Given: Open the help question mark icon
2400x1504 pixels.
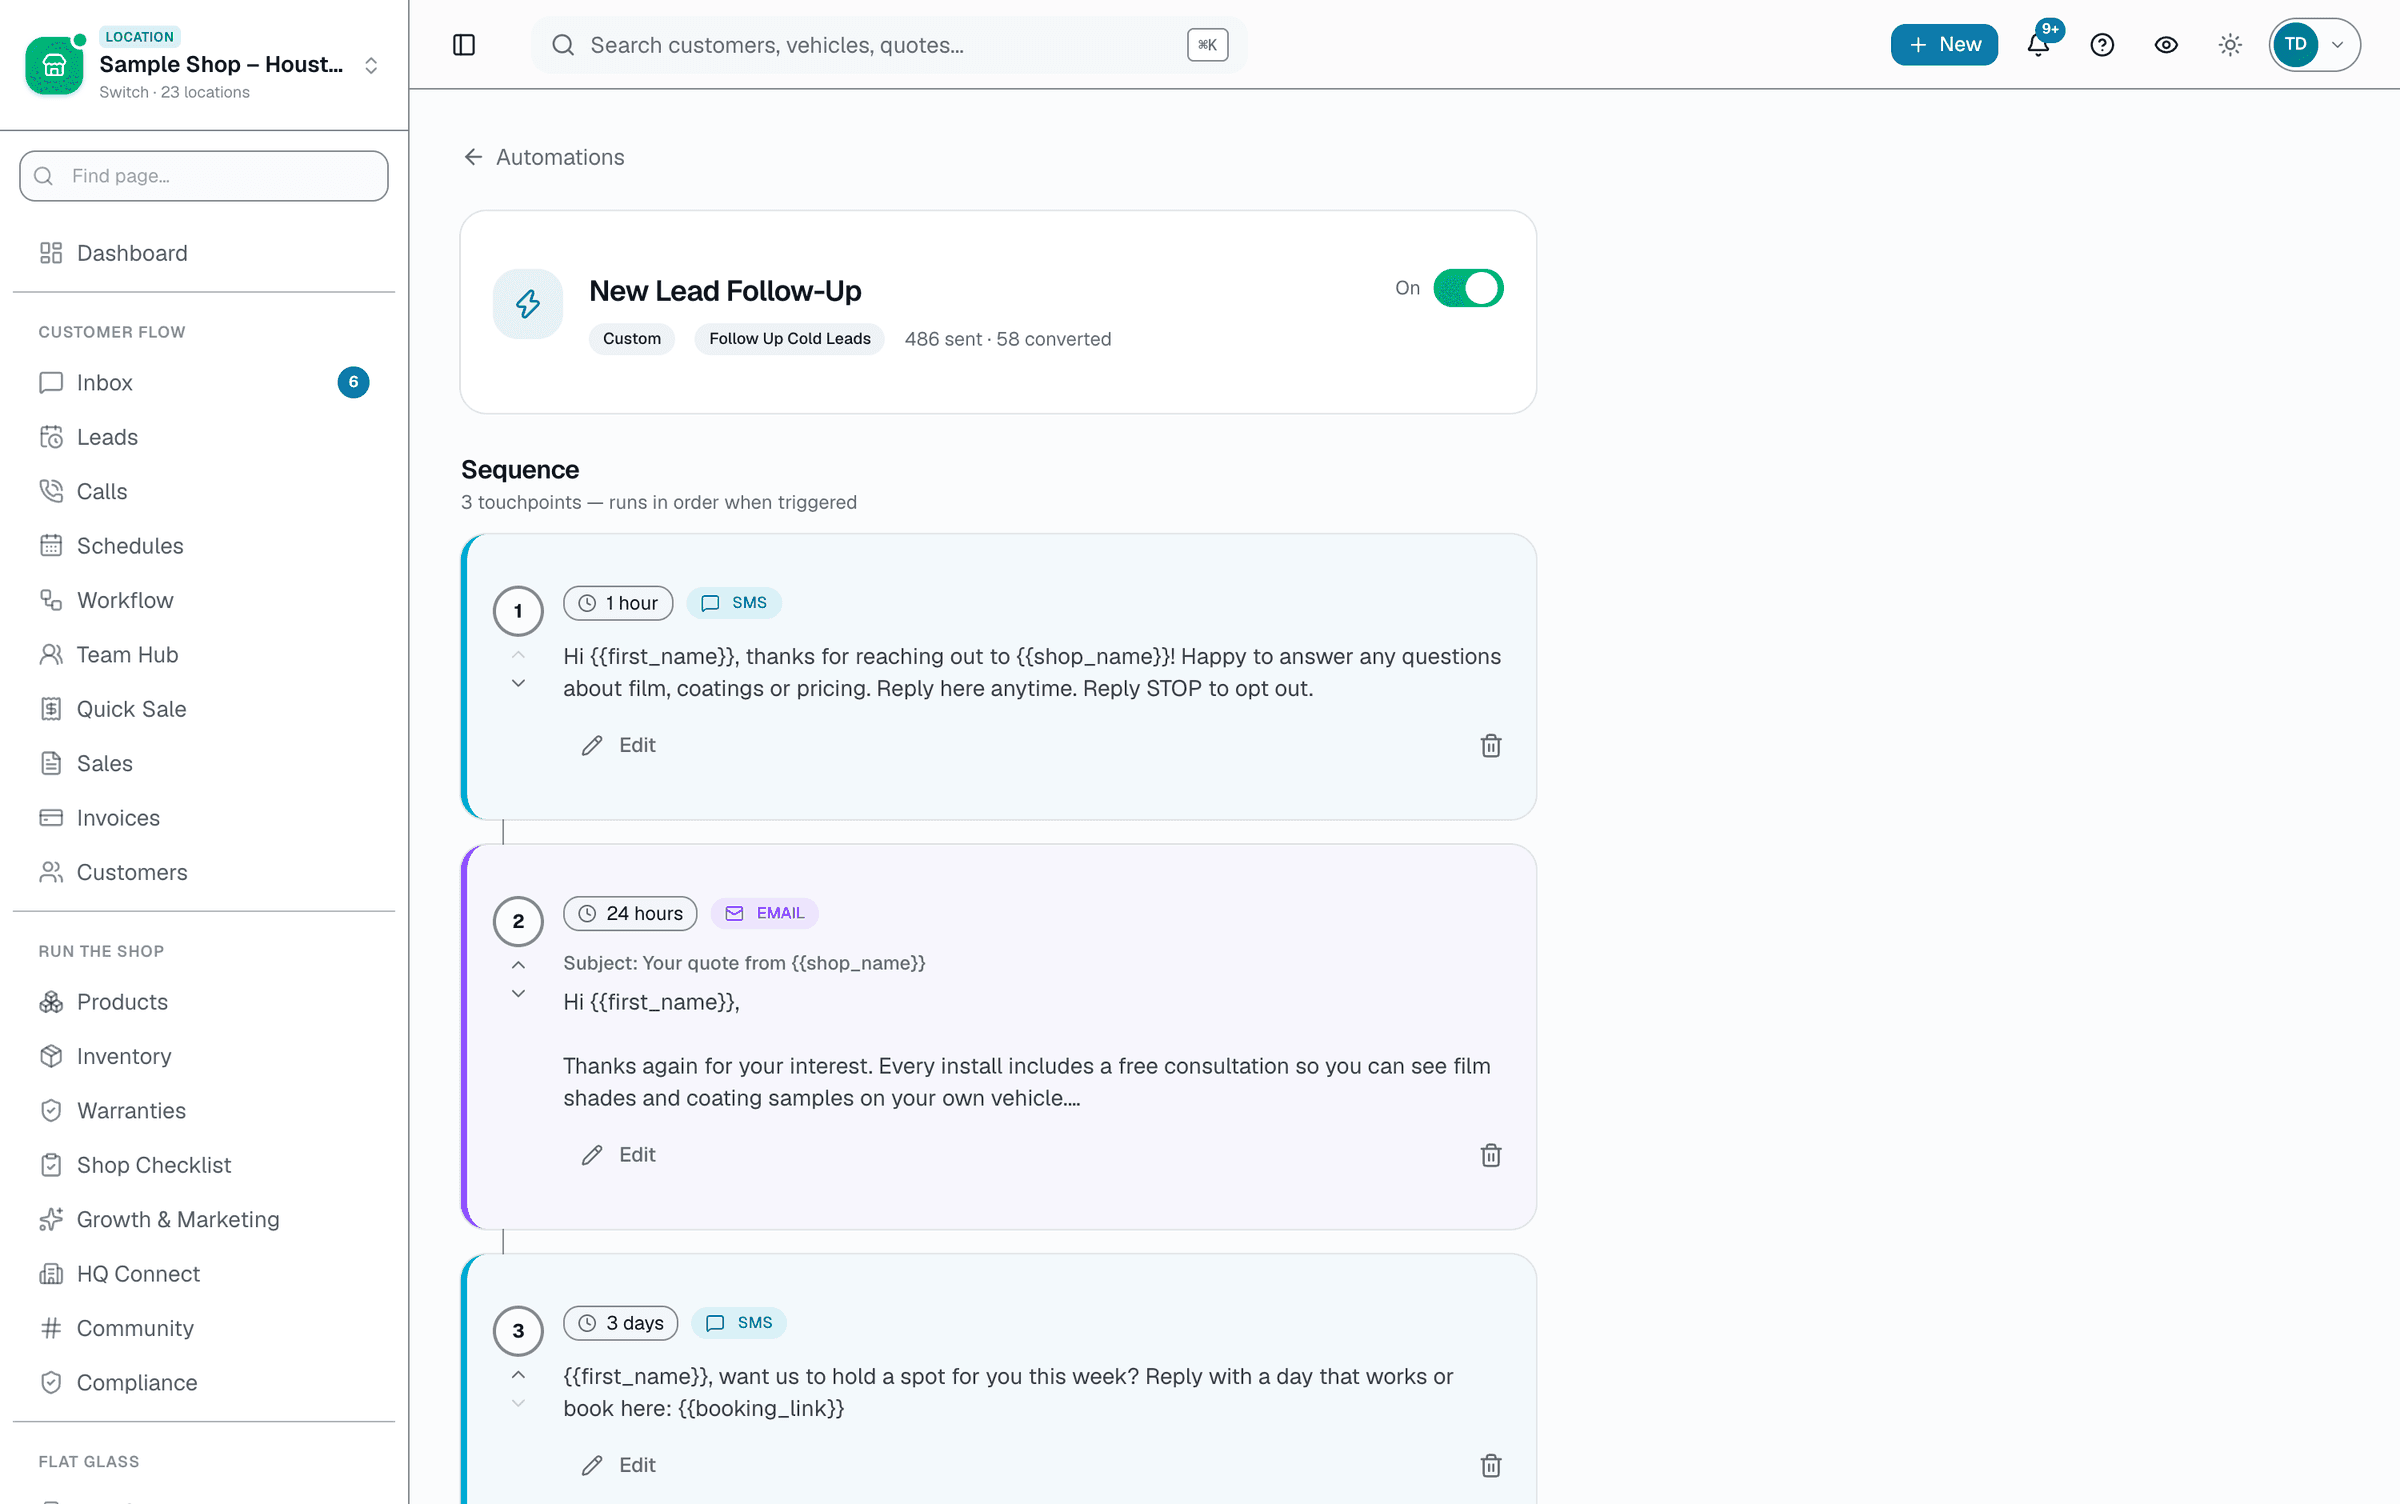Looking at the screenshot, I should 2102,45.
